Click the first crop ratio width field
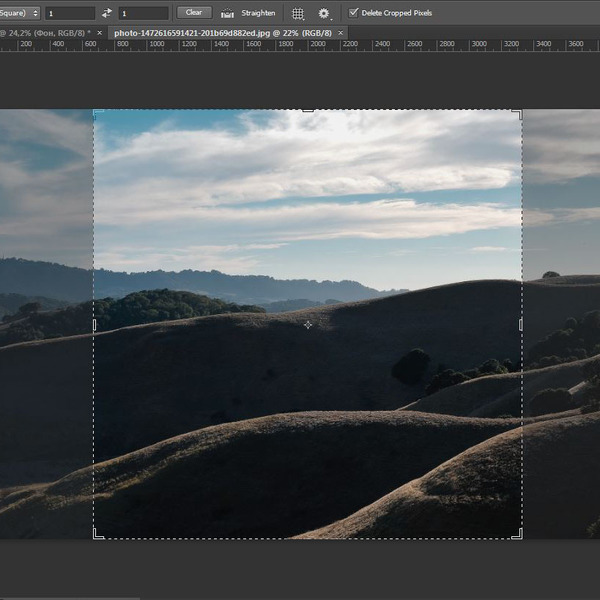This screenshot has height=600, width=600. pos(70,13)
